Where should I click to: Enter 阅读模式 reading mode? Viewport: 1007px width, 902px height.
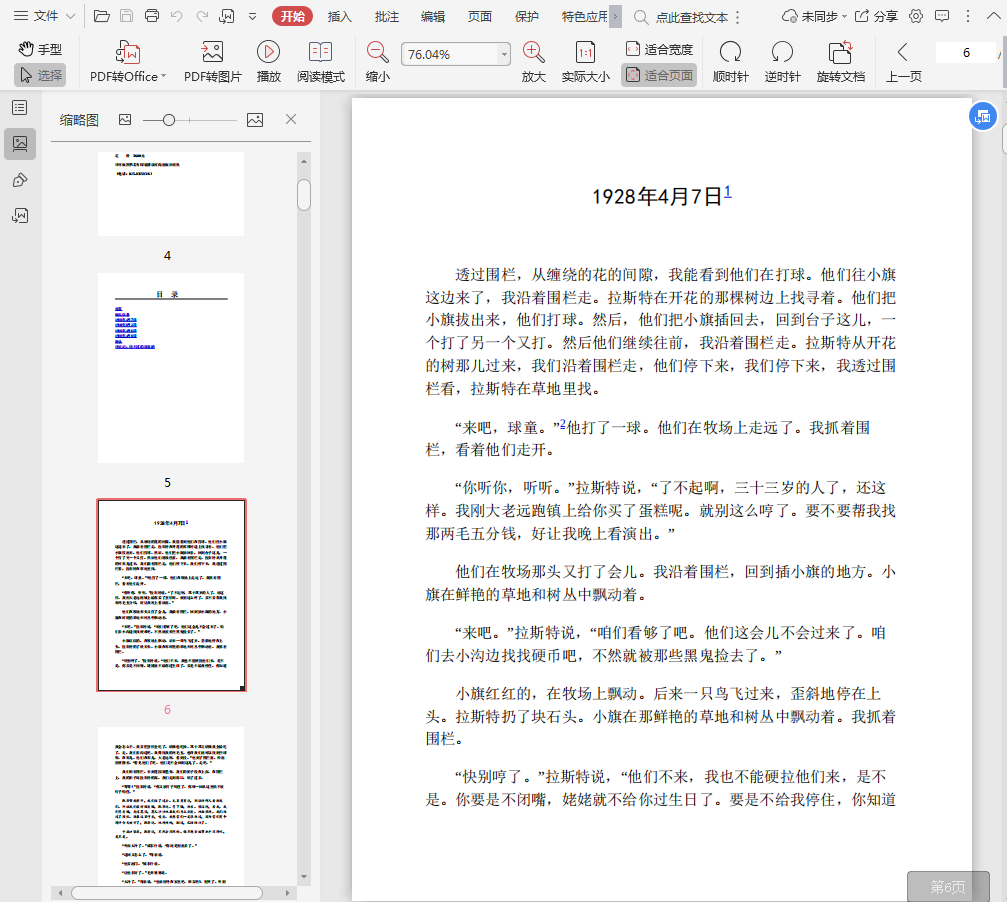click(x=320, y=62)
